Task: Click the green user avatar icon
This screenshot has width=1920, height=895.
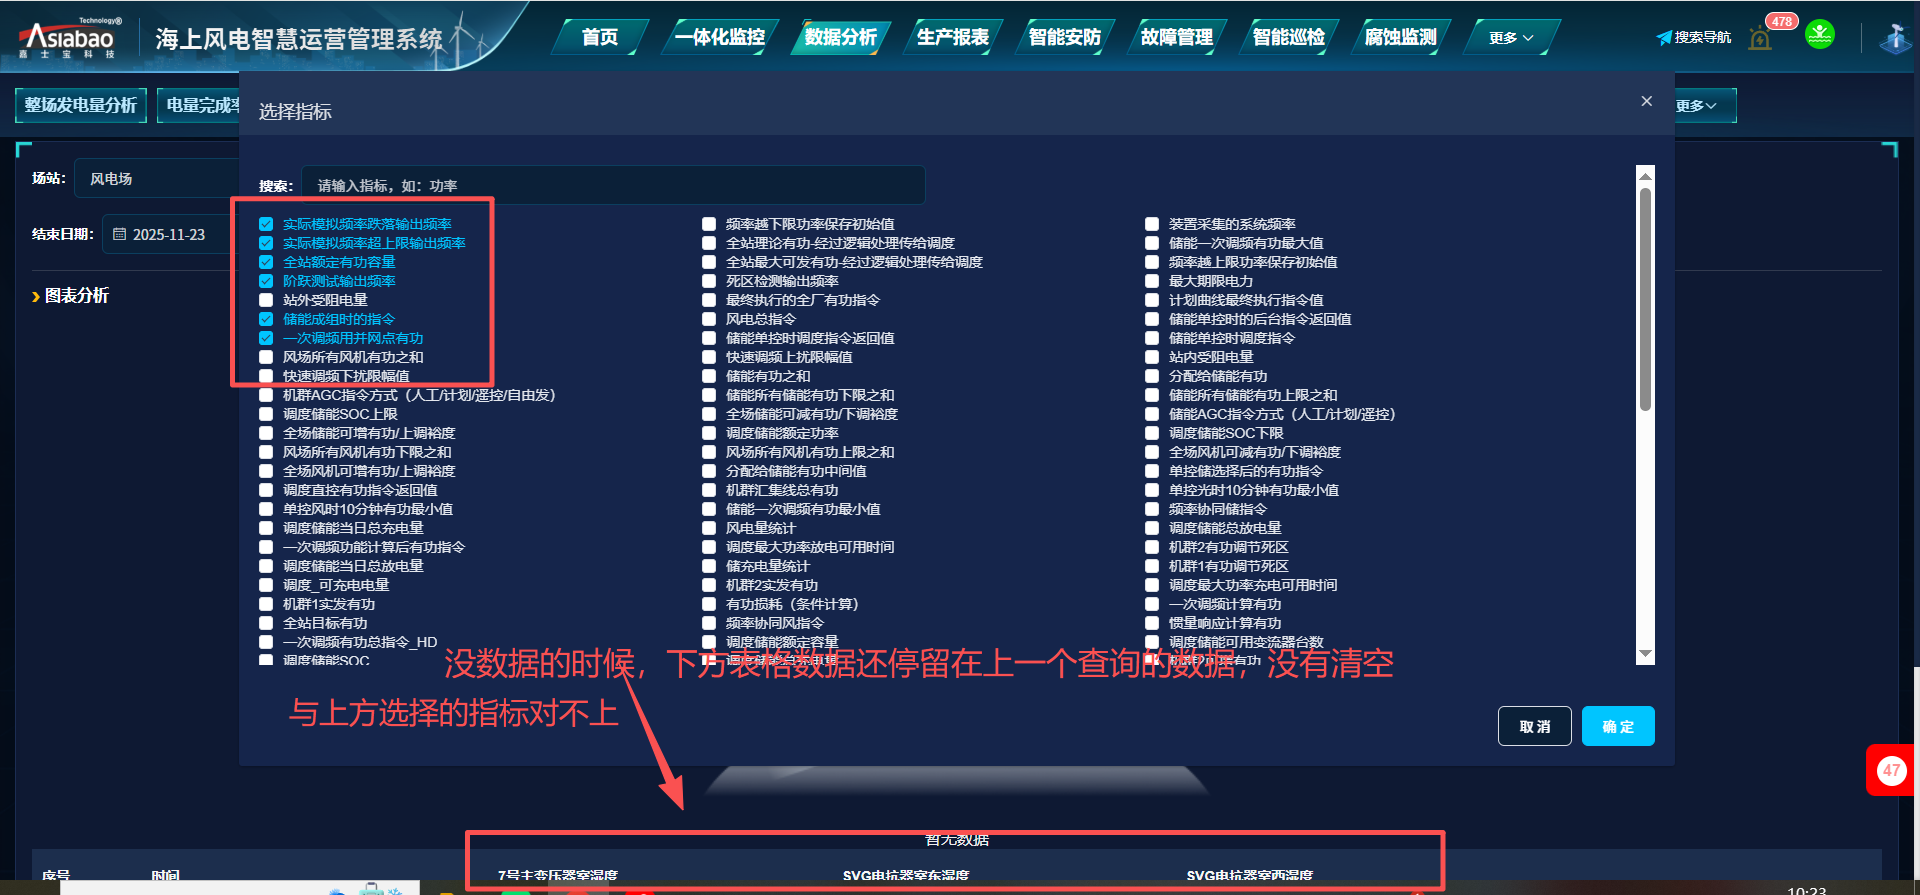Action: coord(1820,35)
